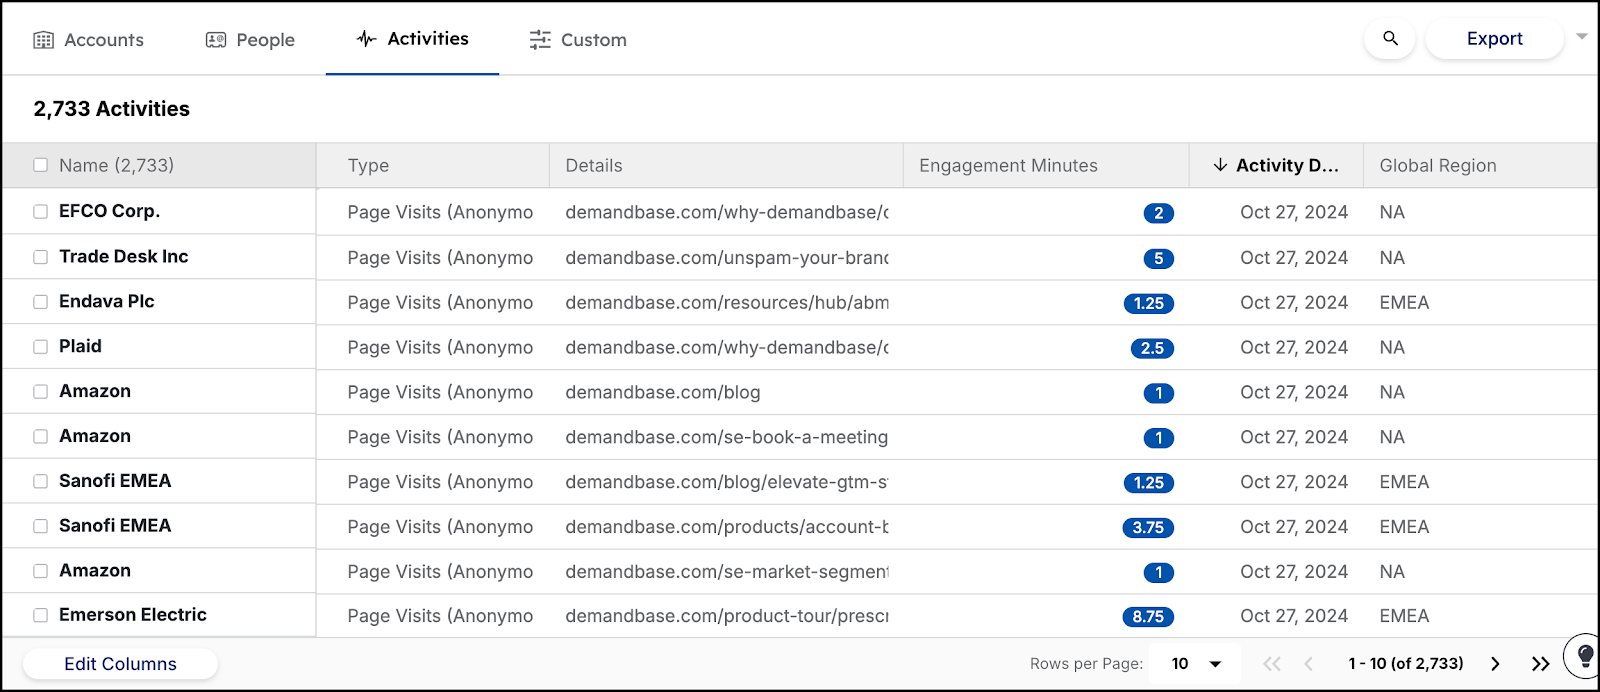Click Edit Columns button

tap(120, 664)
